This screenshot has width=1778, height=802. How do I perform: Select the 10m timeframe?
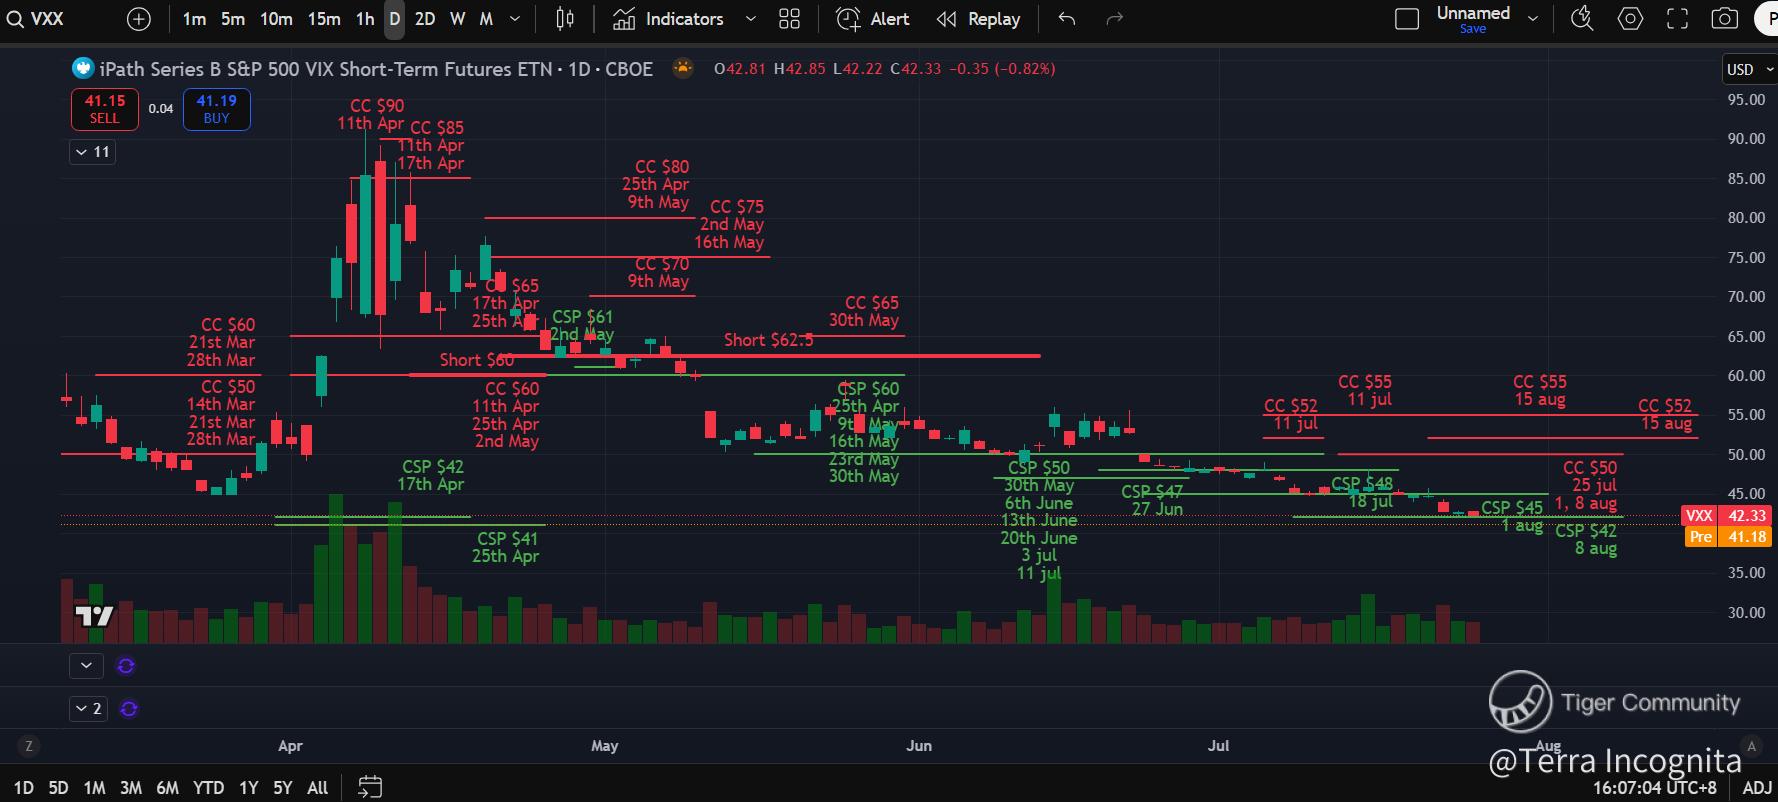tap(276, 19)
